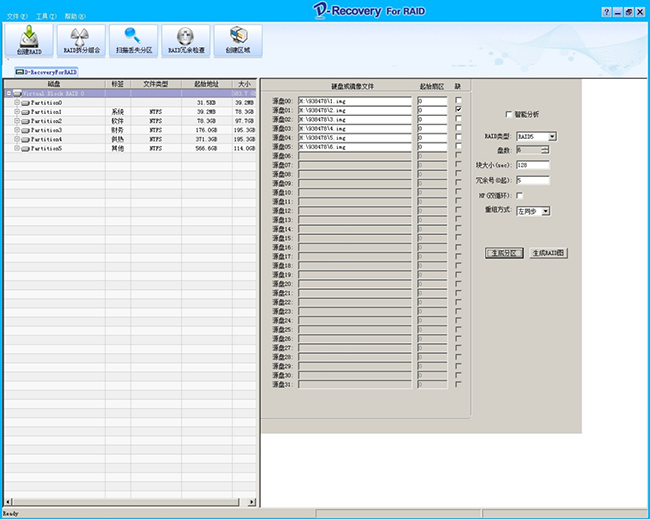The width and height of the screenshot is (650, 520).
Task: Select the Partition4 row name
Action: click(46, 139)
